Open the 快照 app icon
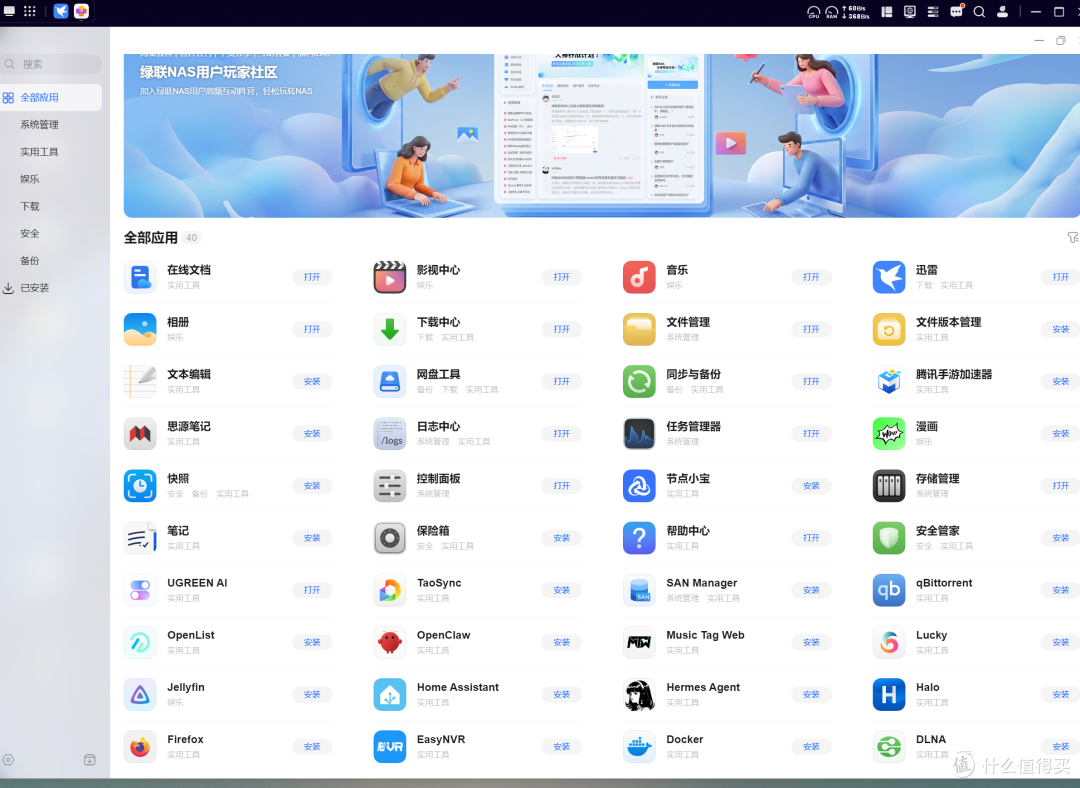Image resolution: width=1080 pixels, height=788 pixels. coord(141,486)
